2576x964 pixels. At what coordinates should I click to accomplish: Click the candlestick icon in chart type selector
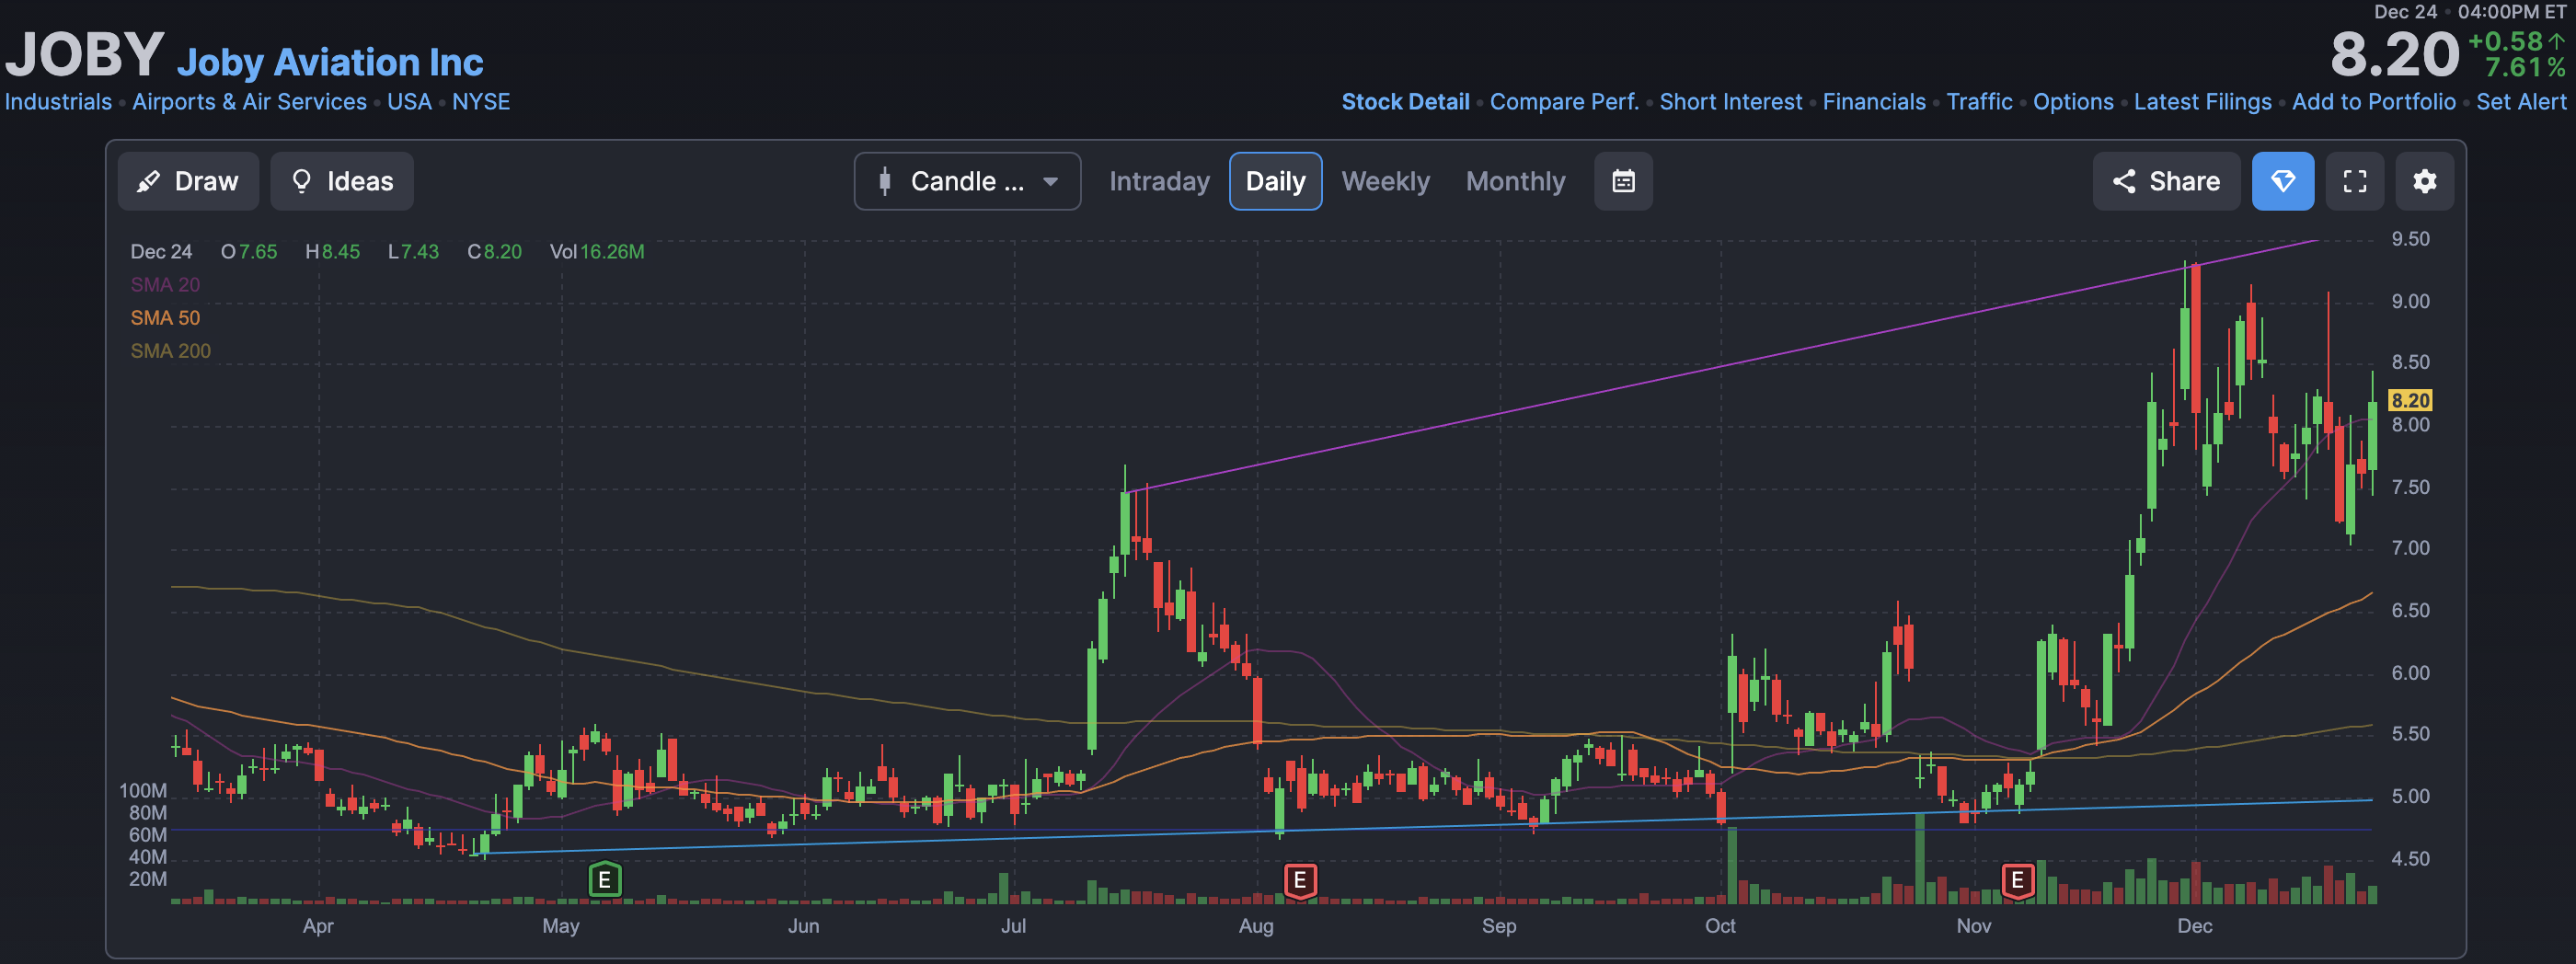[884, 181]
